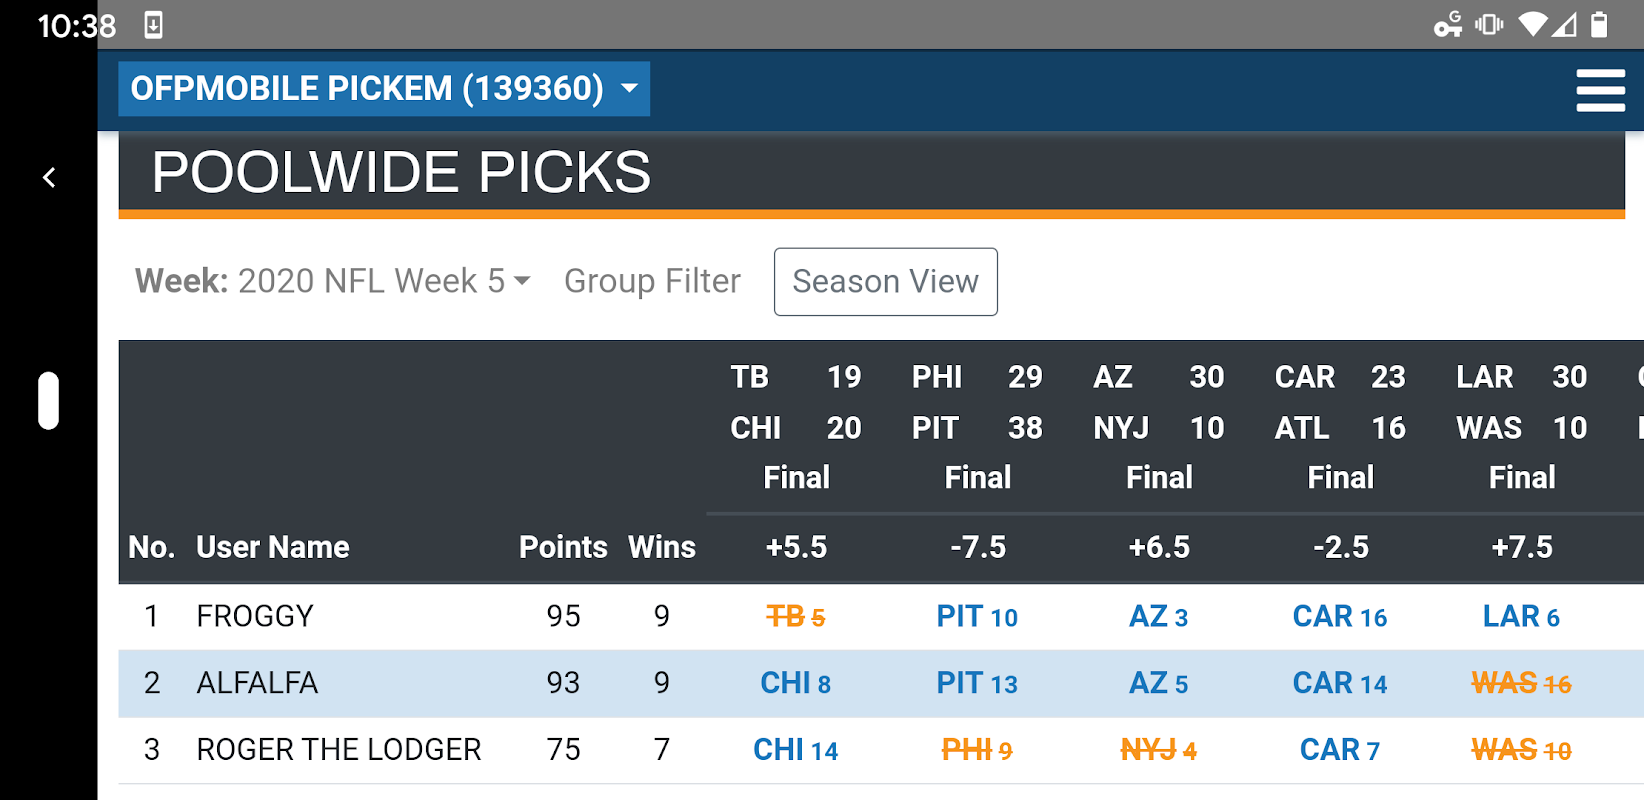Tap the white side handle pill
Image resolution: width=1644 pixels, height=800 pixels.
coord(49,401)
